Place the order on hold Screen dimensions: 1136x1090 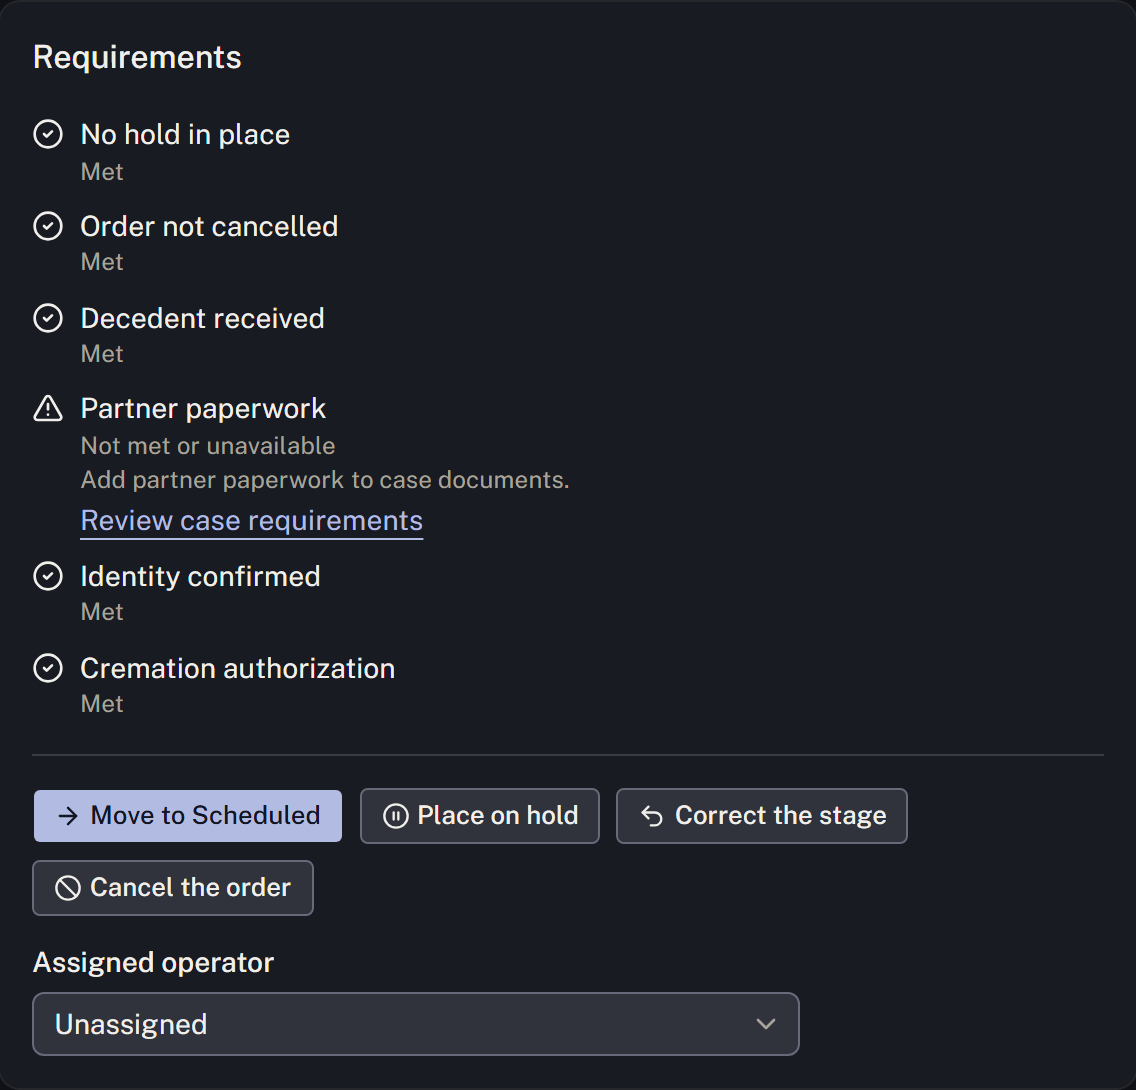pyautogui.click(x=480, y=816)
